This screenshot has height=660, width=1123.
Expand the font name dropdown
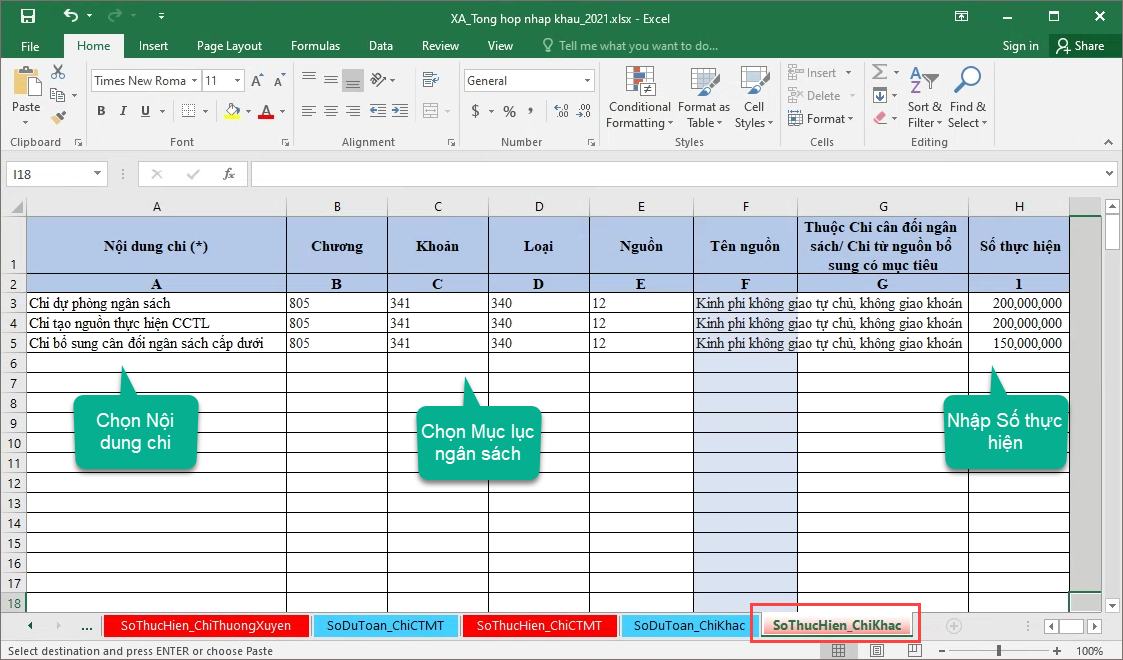coord(193,81)
